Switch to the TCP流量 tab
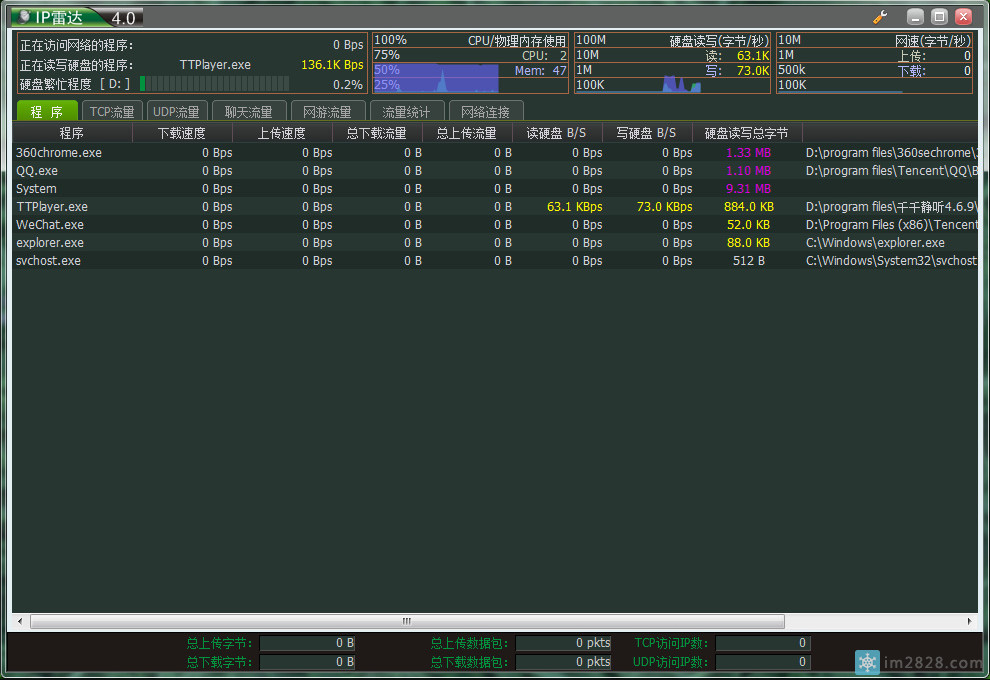Image resolution: width=990 pixels, height=680 pixels. point(112,112)
